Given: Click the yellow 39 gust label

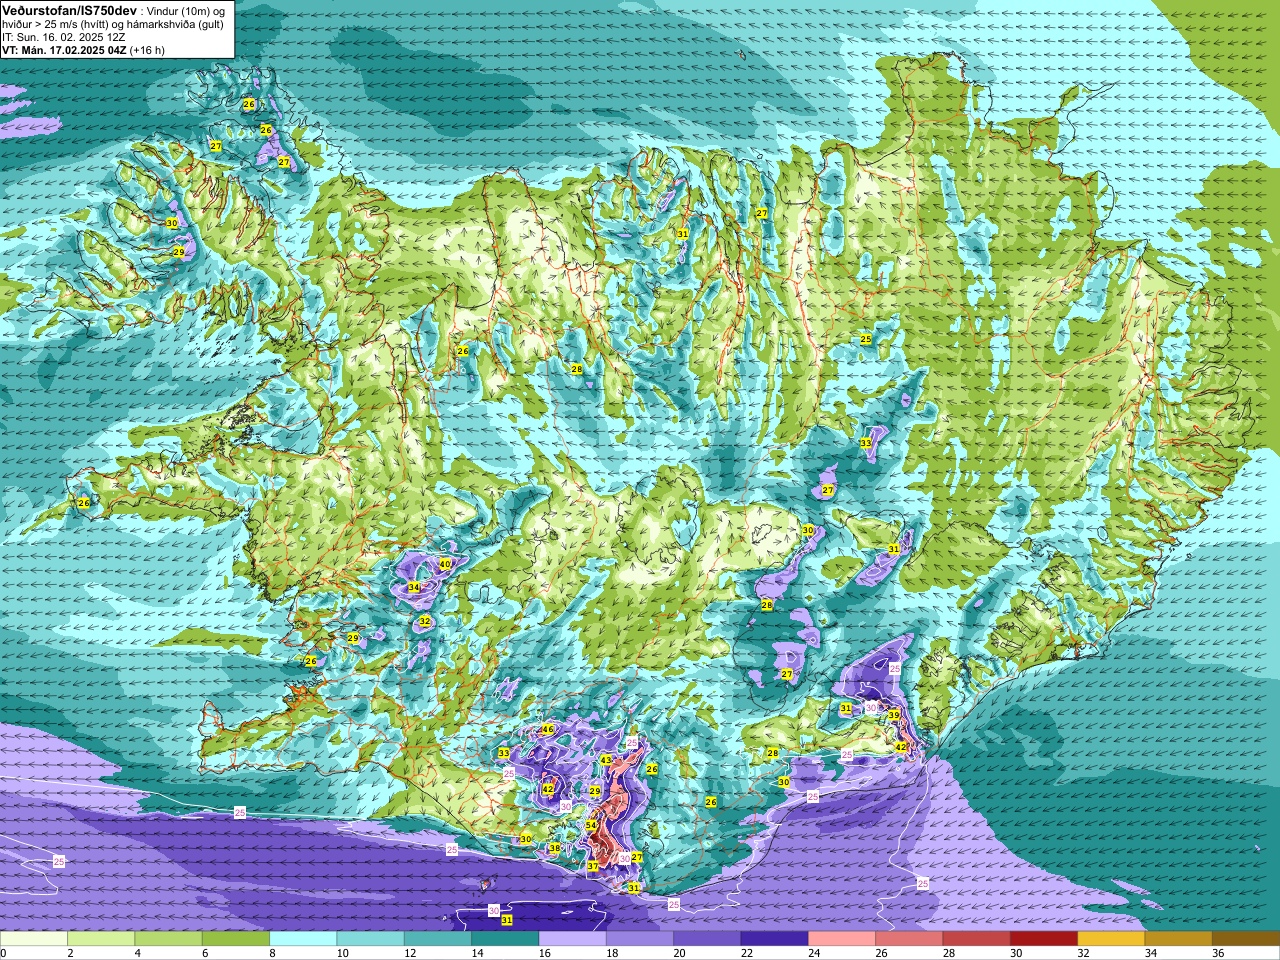Looking at the screenshot, I should (x=894, y=714).
